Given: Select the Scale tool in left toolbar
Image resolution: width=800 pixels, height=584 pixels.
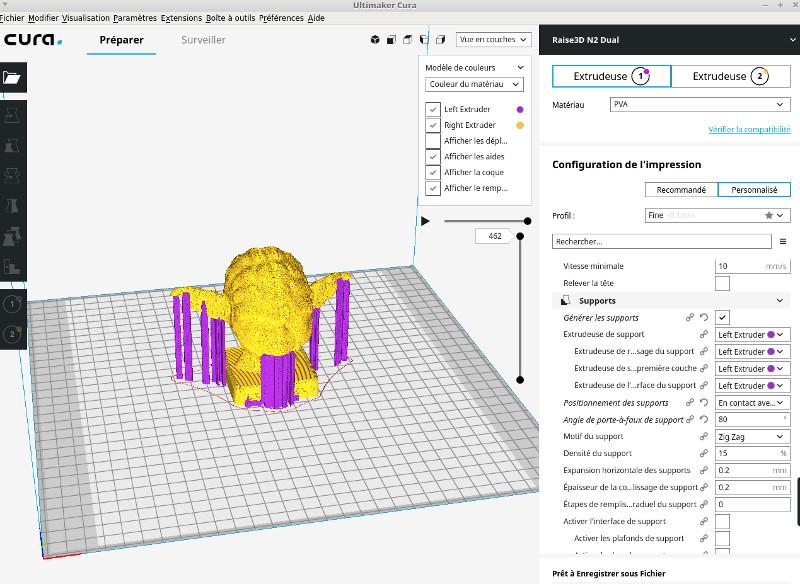Looking at the screenshot, I should [x=12, y=146].
